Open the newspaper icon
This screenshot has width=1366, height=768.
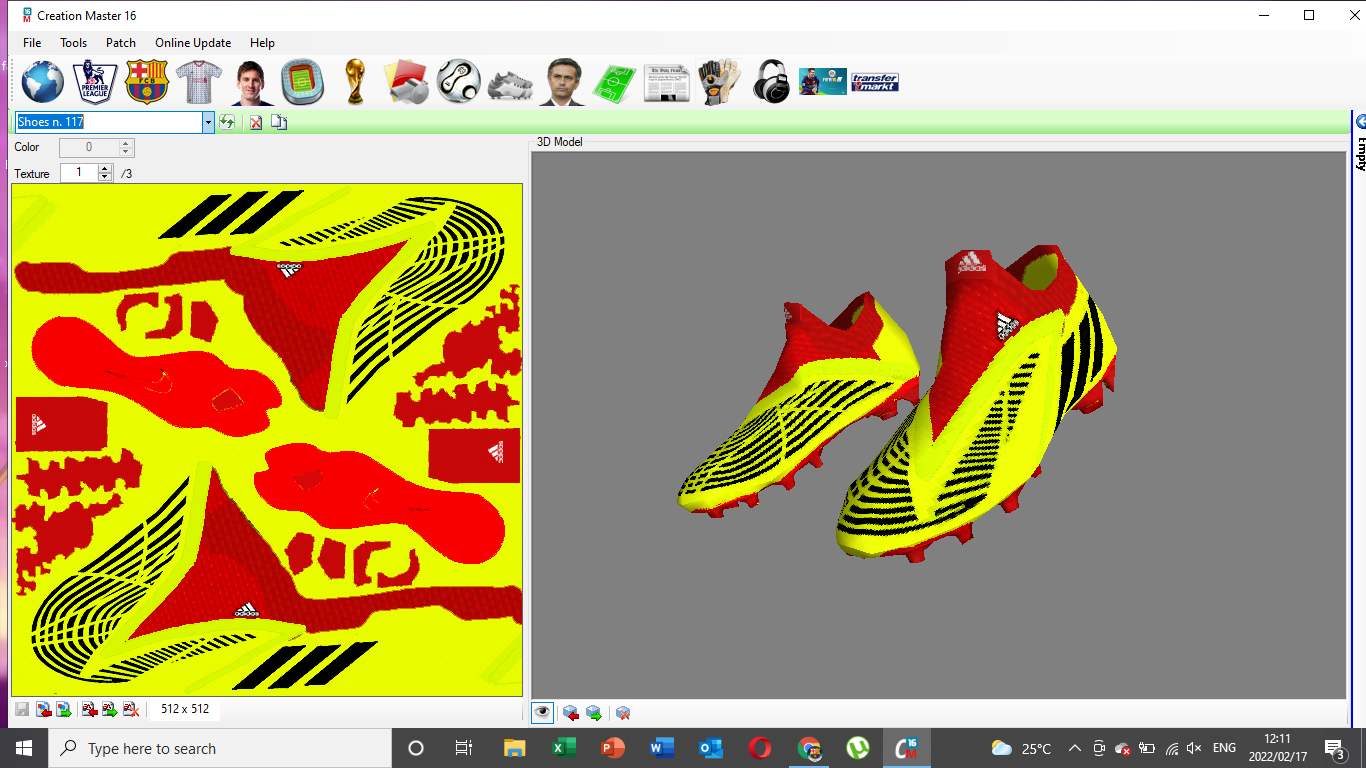click(667, 83)
